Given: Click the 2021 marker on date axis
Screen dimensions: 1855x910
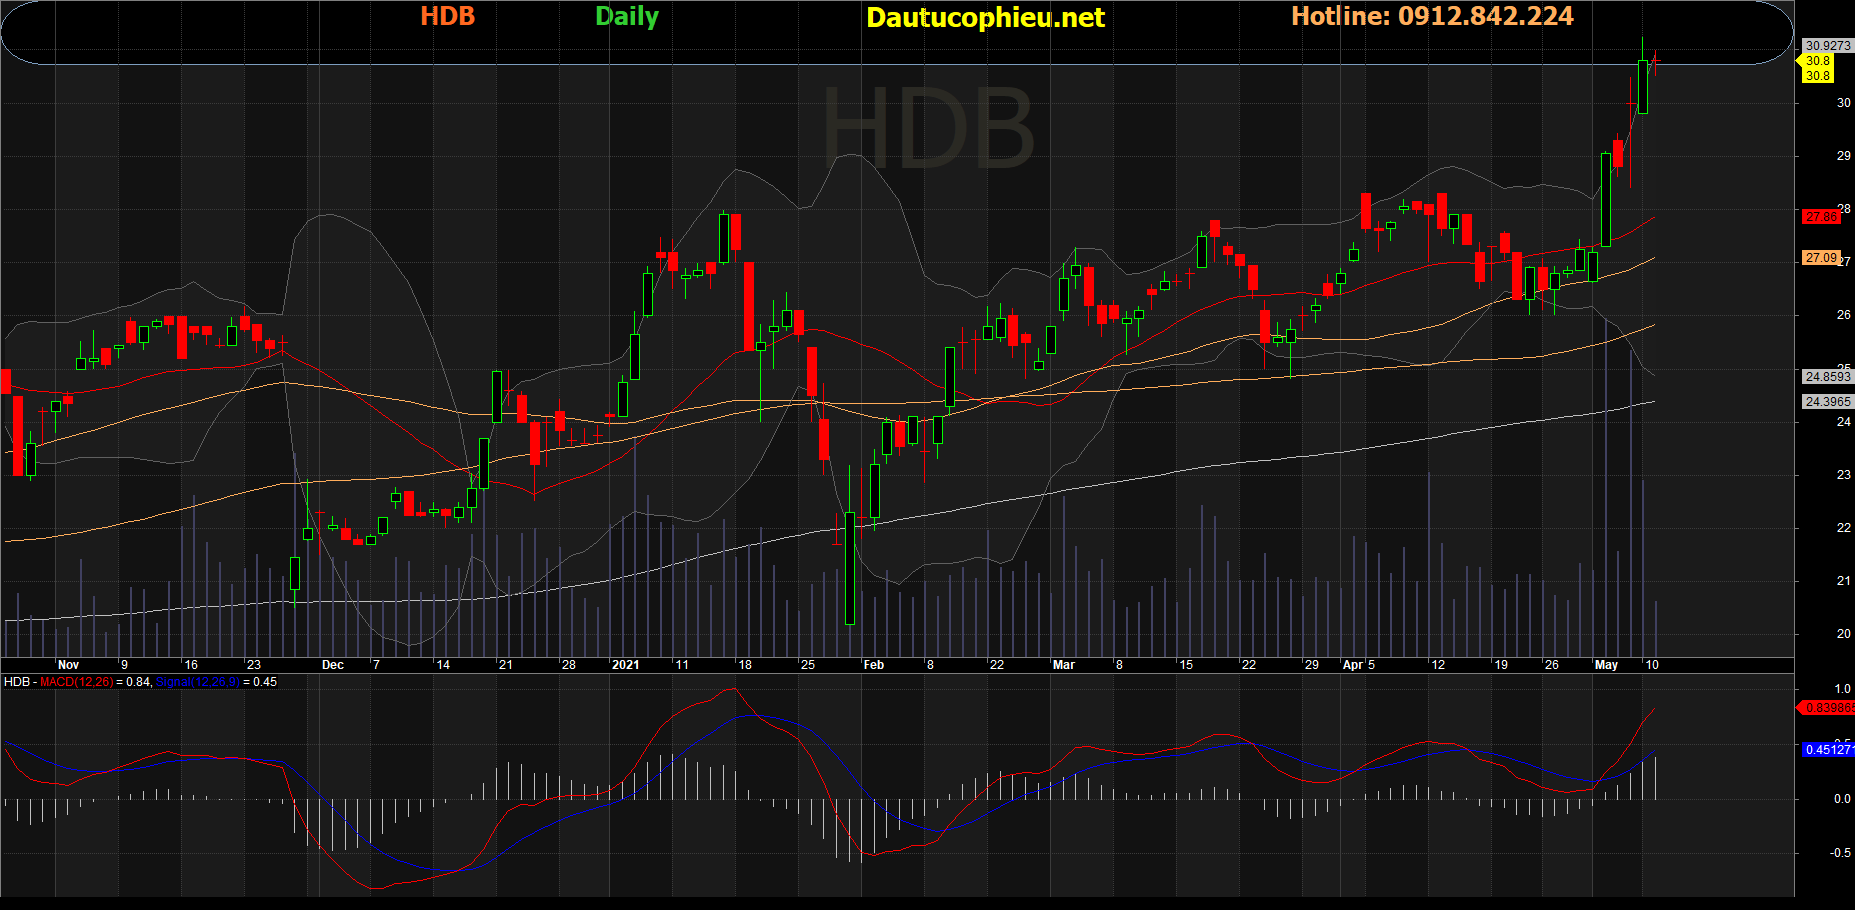Looking at the screenshot, I should 625,665.
